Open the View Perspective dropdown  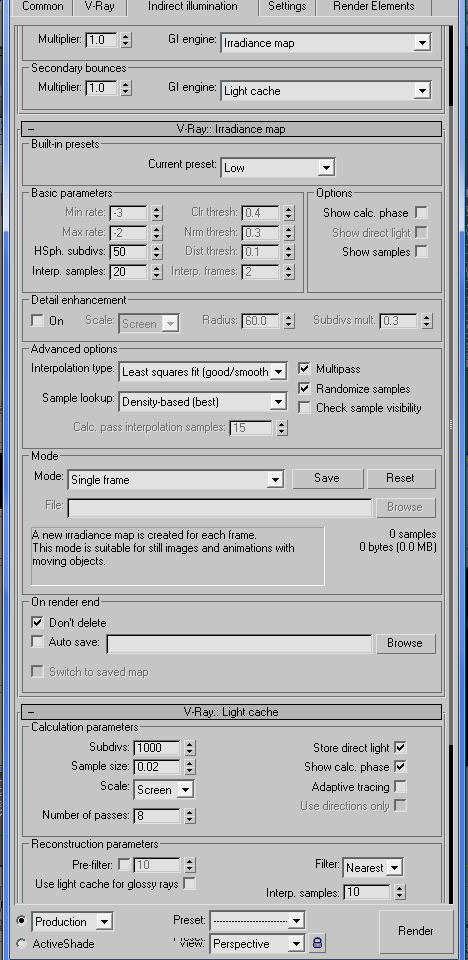tap(257, 943)
